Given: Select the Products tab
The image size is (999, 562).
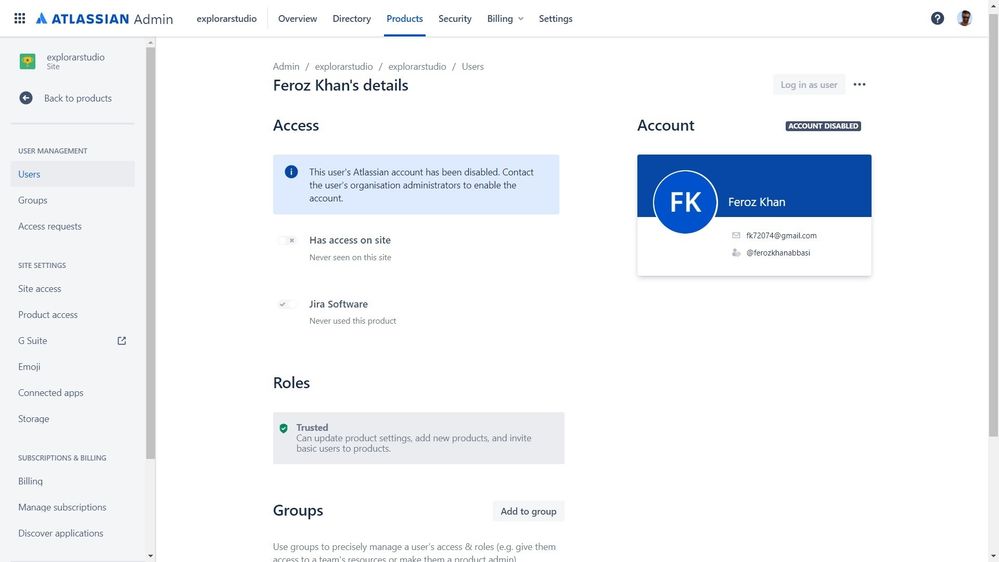Looking at the screenshot, I should tap(405, 18).
